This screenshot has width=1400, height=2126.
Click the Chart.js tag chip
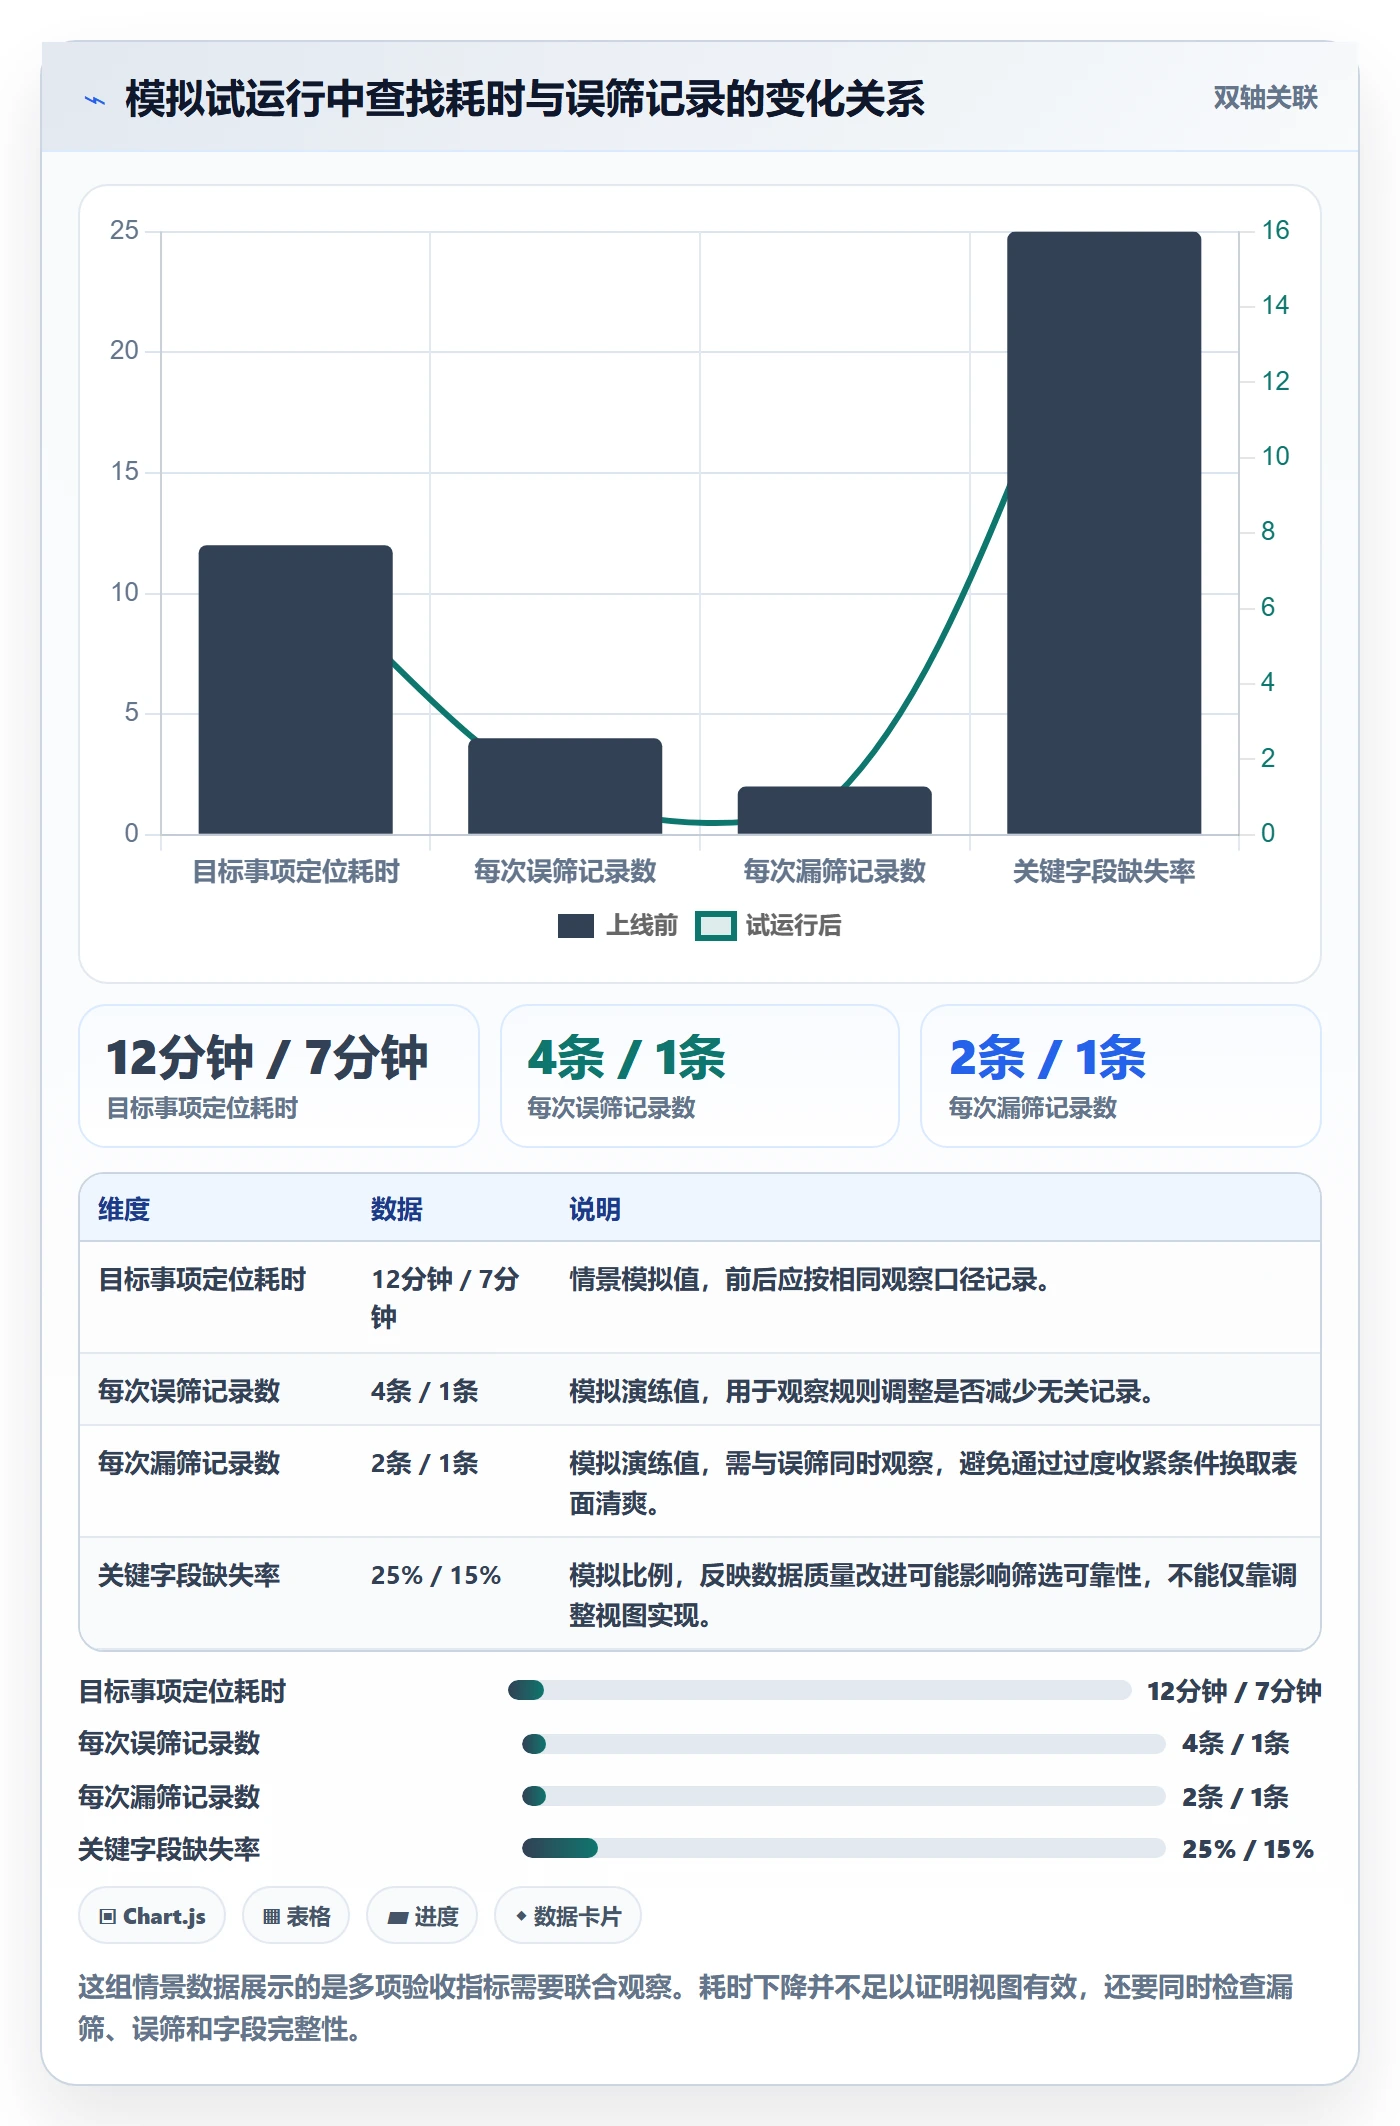152,1916
